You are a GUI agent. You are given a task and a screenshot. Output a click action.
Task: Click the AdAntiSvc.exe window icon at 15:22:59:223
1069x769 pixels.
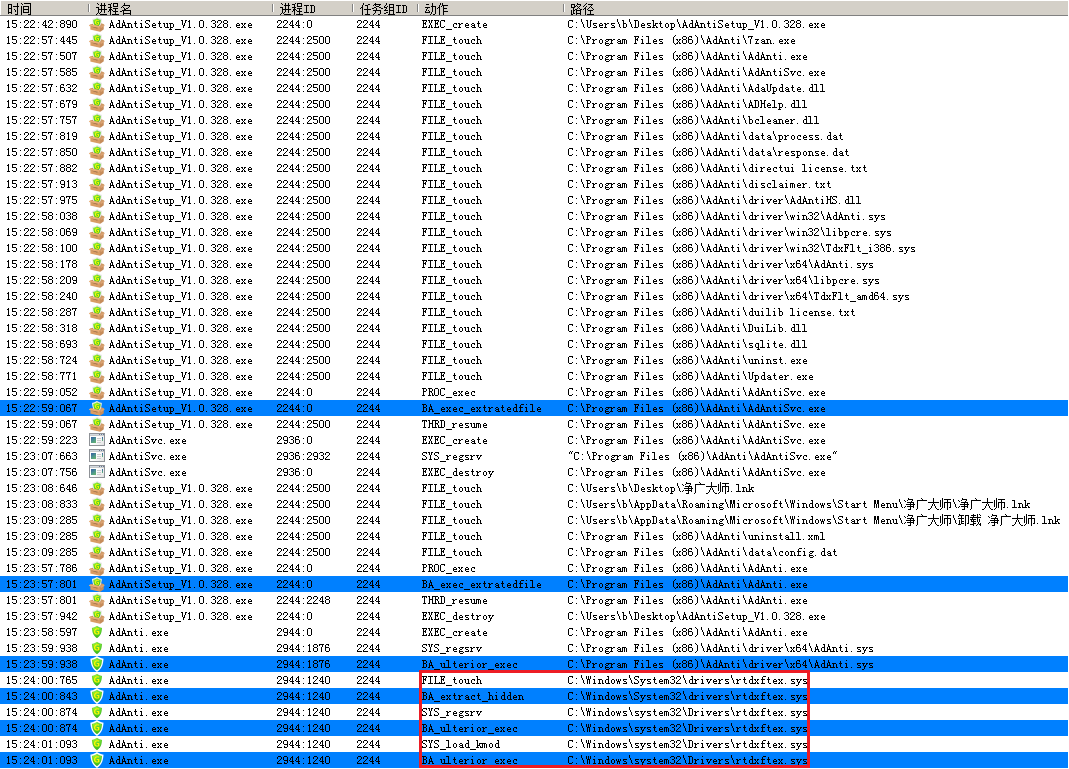pyautogui.click(x=97, y=440)
